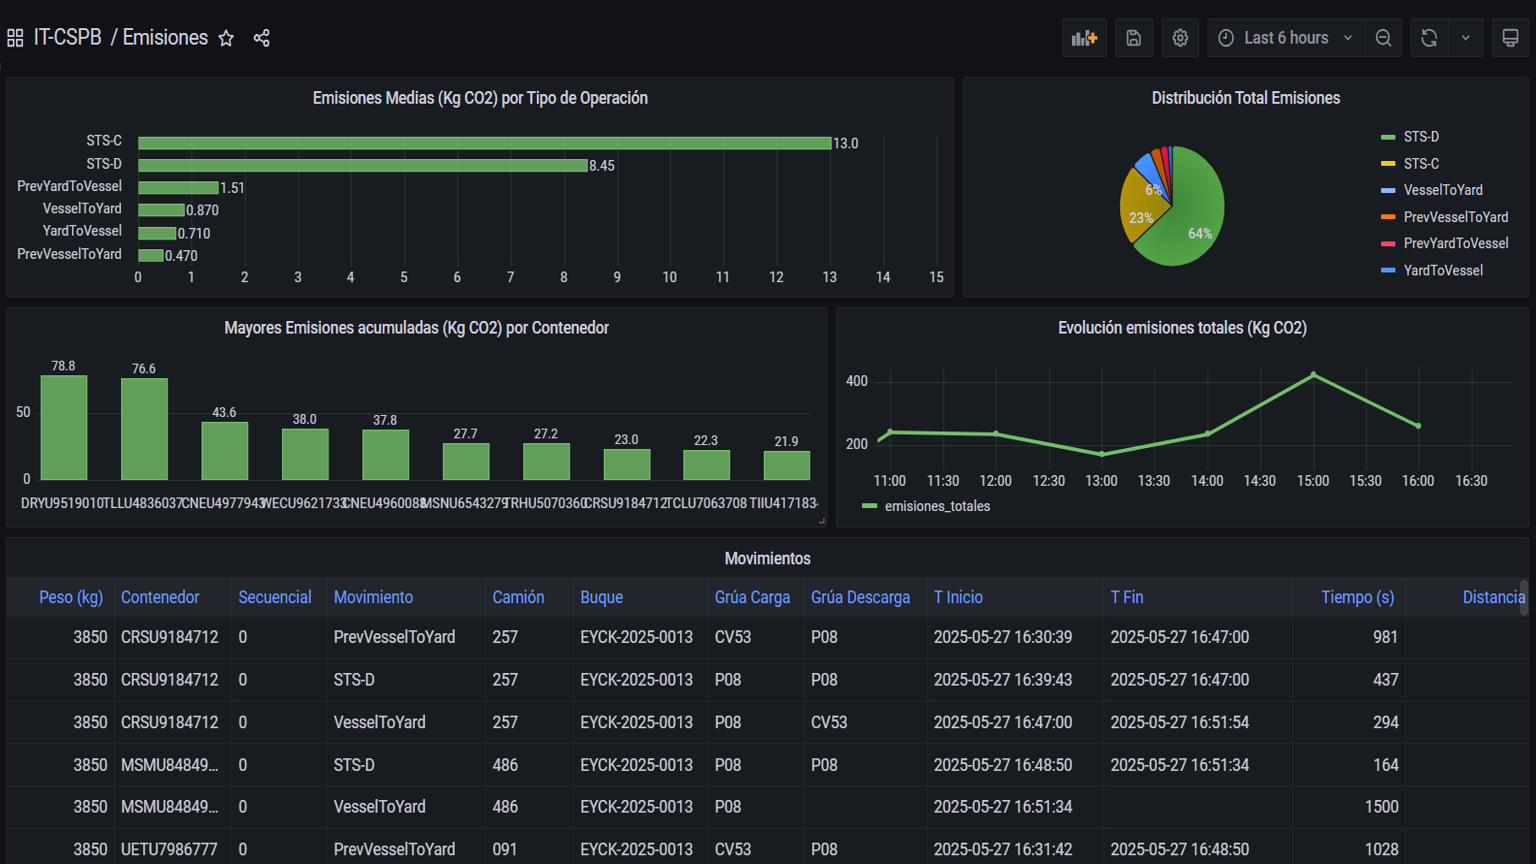This screenshot has height=864, width=1536.
Task: Click the TLLU4836037 76.6 bar
Action: click(x=144, y=429)
